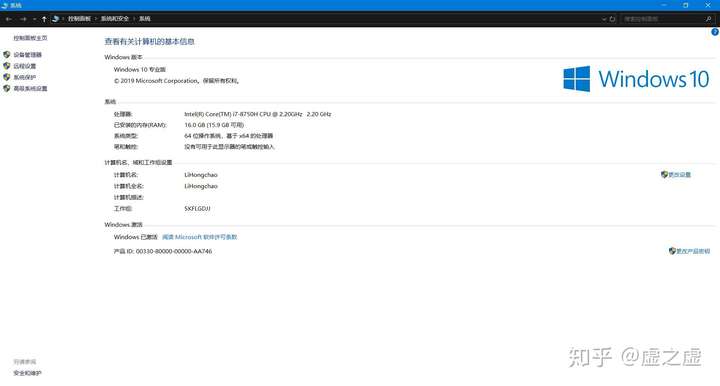Expand the address bar history dropdown
720x386 pixels.
(x=604, y=19)
